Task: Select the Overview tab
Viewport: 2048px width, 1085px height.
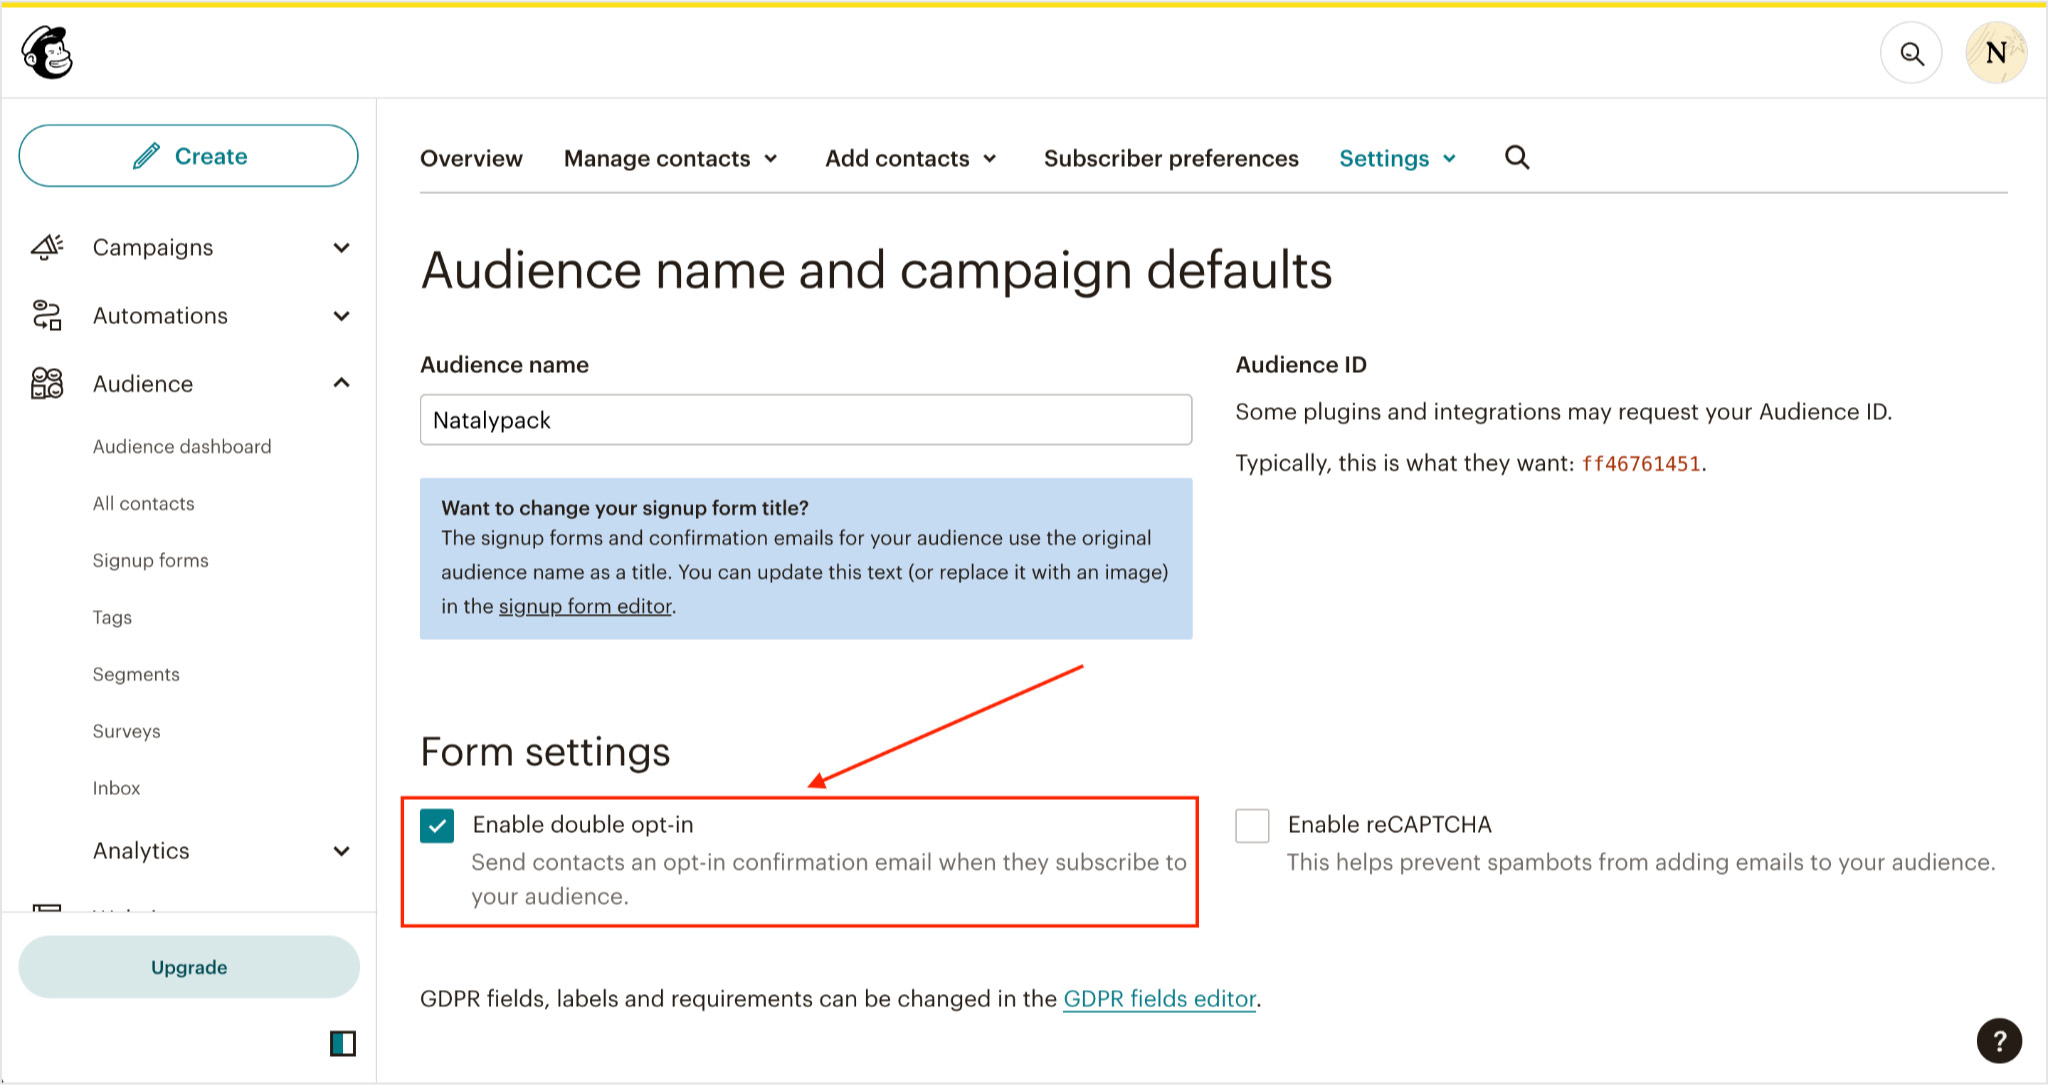Action: (x=471, y=158)
